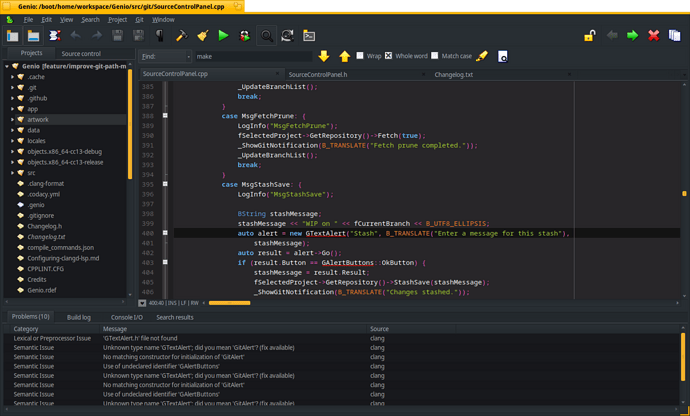Click the terminal console icon in toolbar
This screenshot has width=690, height=416.
tap(308, 36)
